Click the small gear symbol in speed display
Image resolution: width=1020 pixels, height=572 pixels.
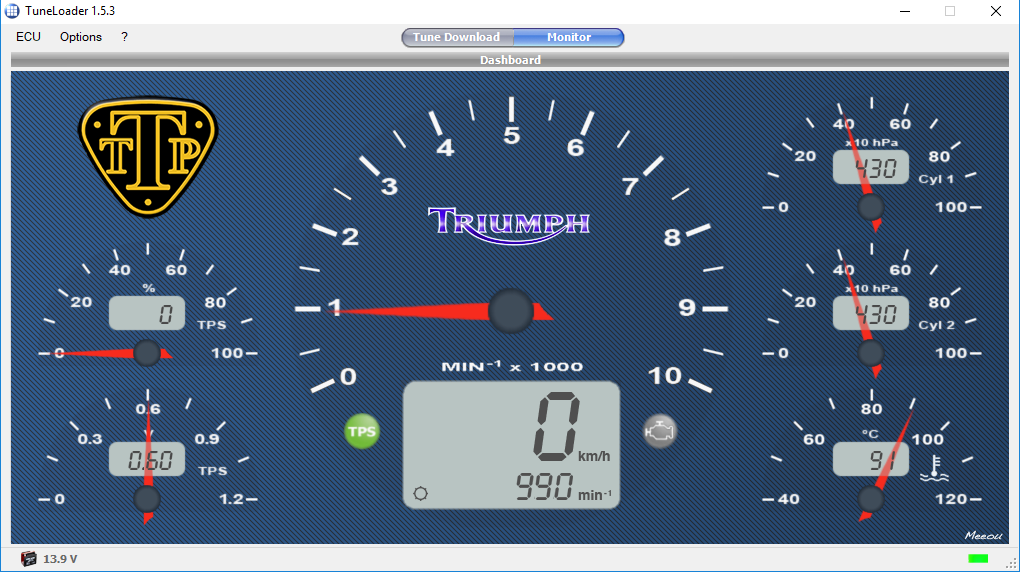coord(420,493)
